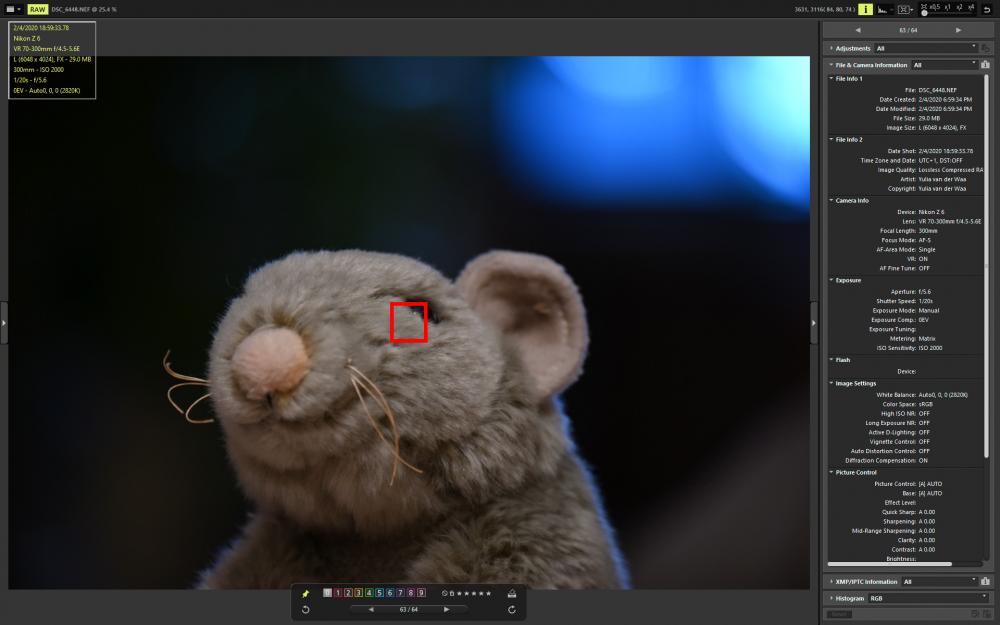Image resolution: width=1000 pixels, height=625 pixels.
Task: Apply green label 4
Action: [369, 593]
